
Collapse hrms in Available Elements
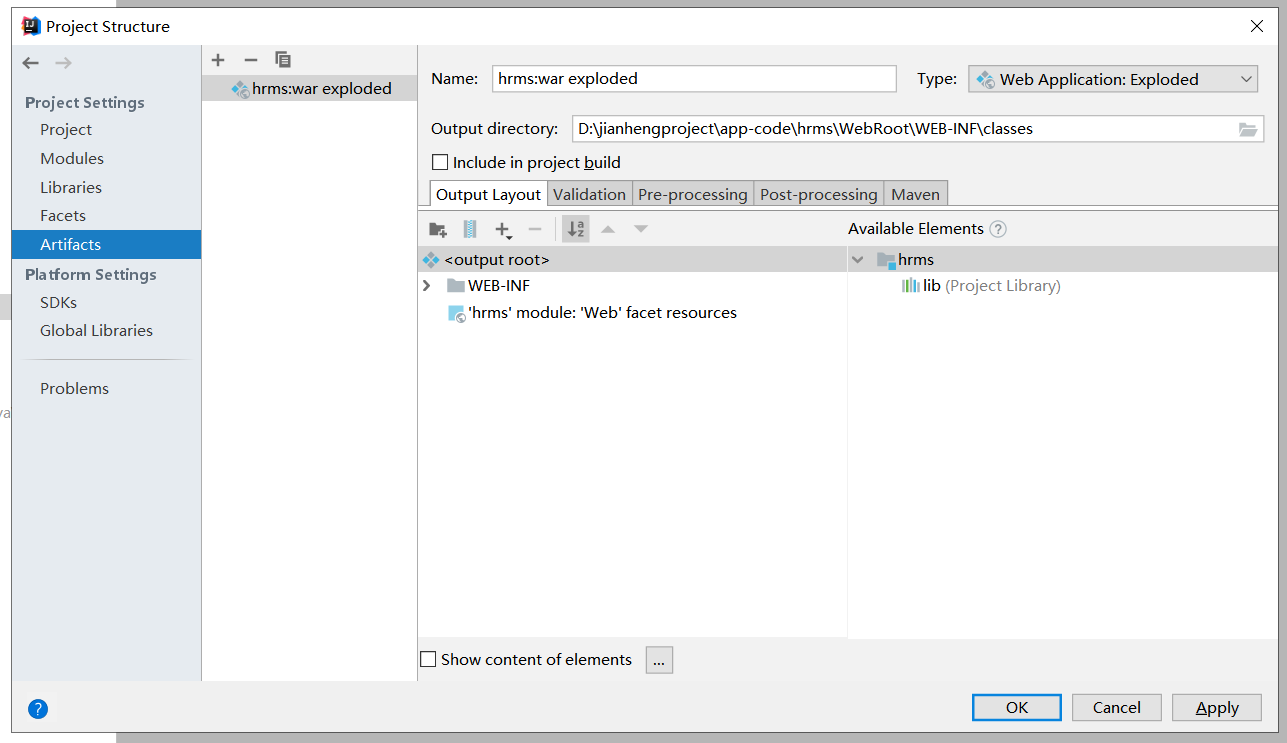(x=858, y=258)
